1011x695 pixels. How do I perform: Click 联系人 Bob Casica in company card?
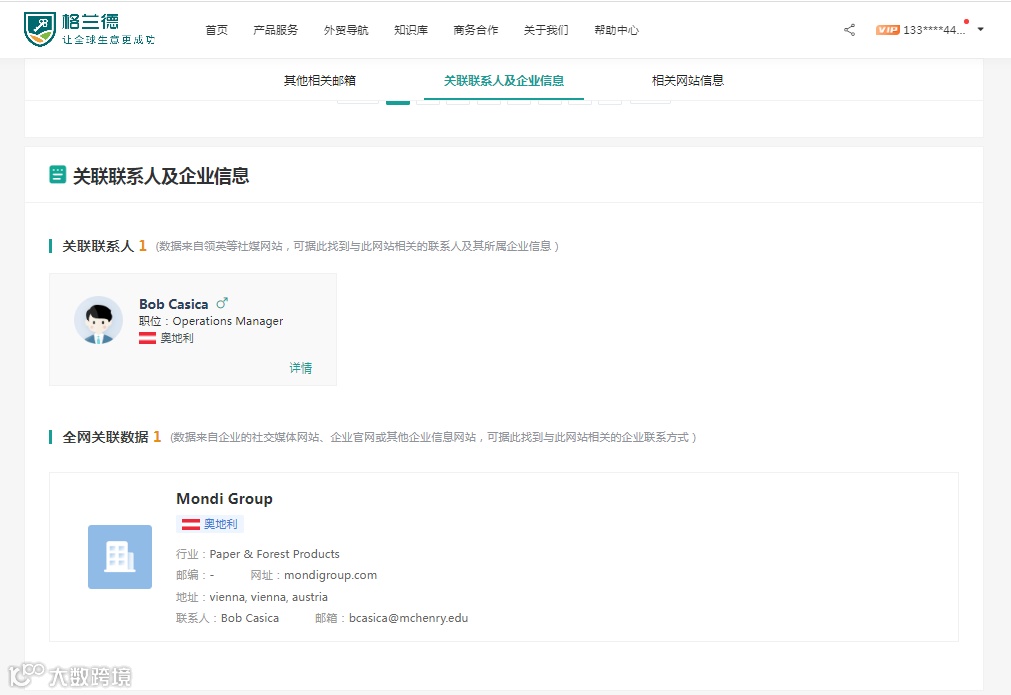pyautogui.click(x=250, y=618)
